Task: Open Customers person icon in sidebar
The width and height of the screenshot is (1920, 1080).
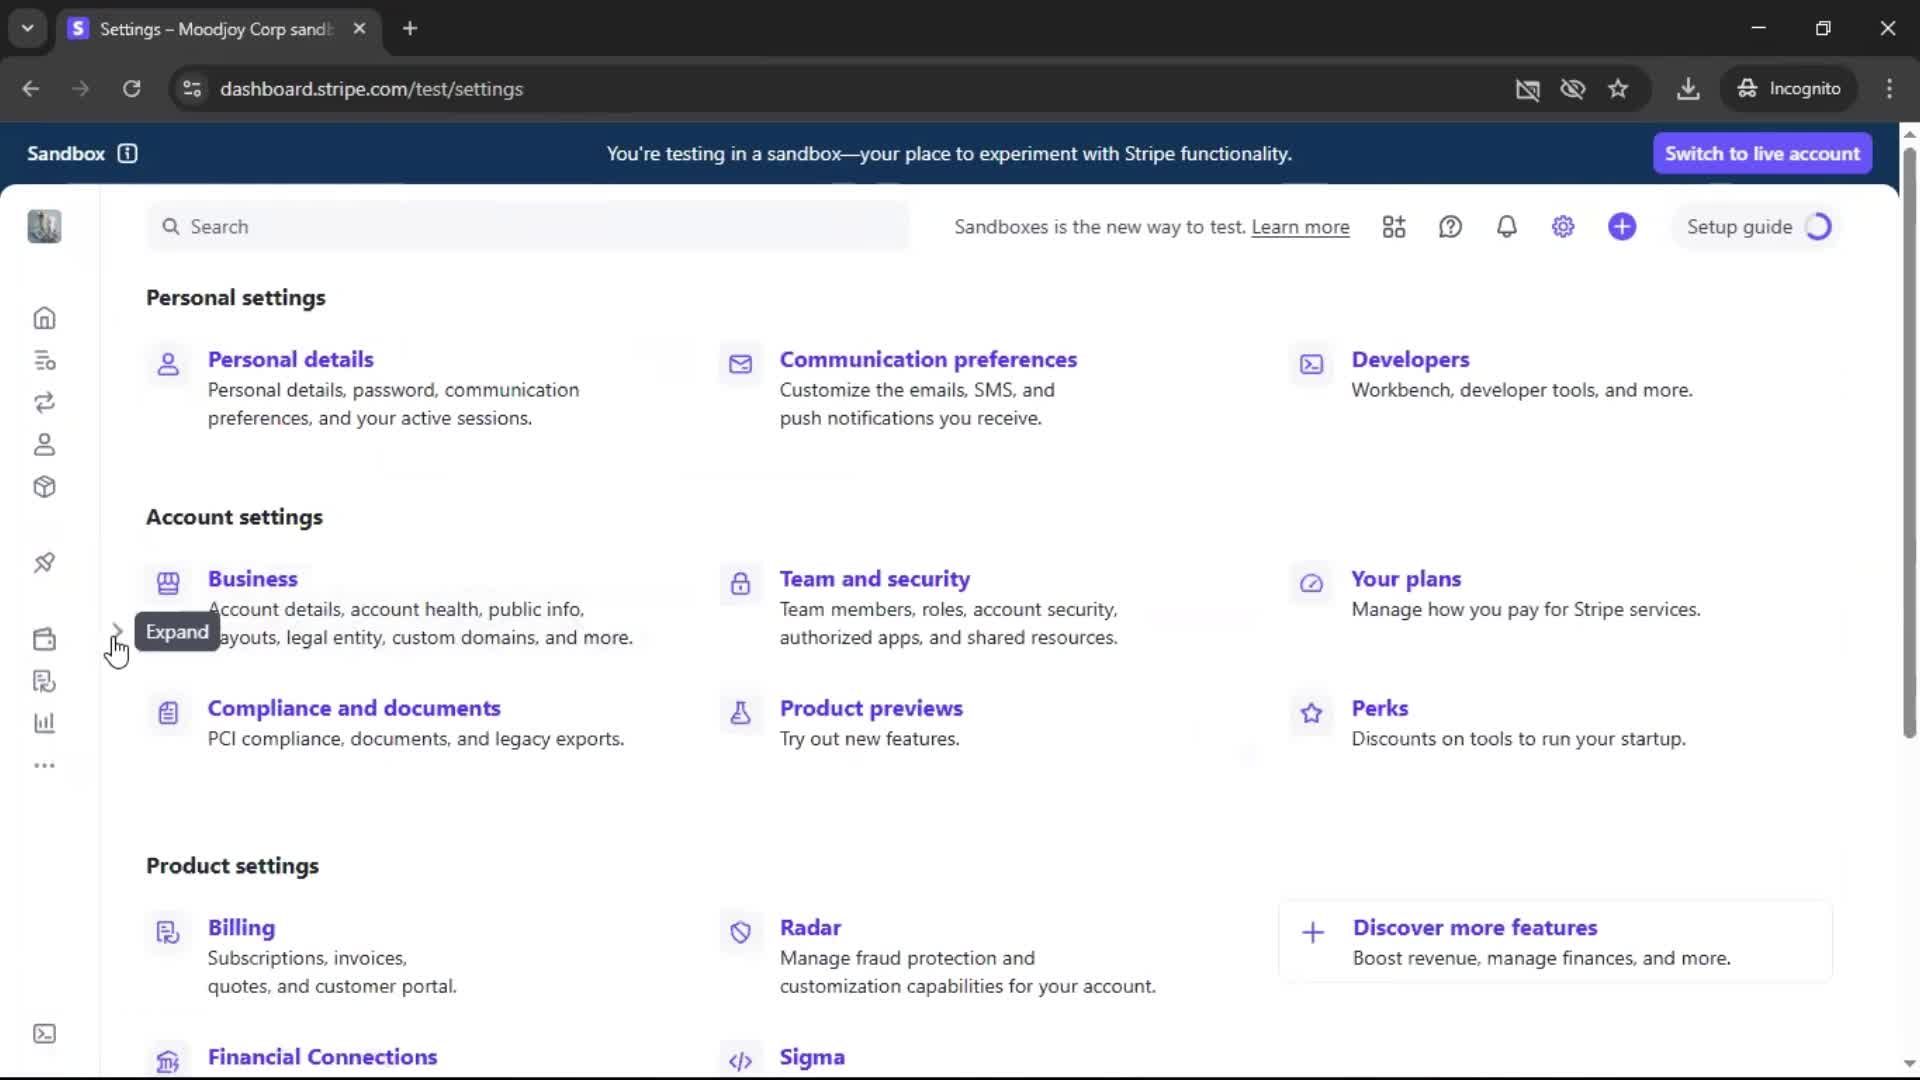Action: (x=44, y=444)
